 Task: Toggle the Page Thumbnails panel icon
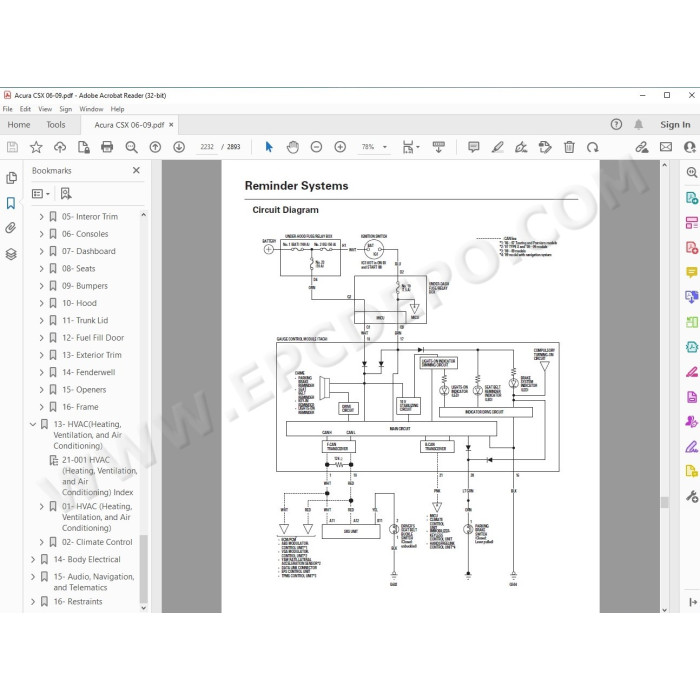(11, 178)
